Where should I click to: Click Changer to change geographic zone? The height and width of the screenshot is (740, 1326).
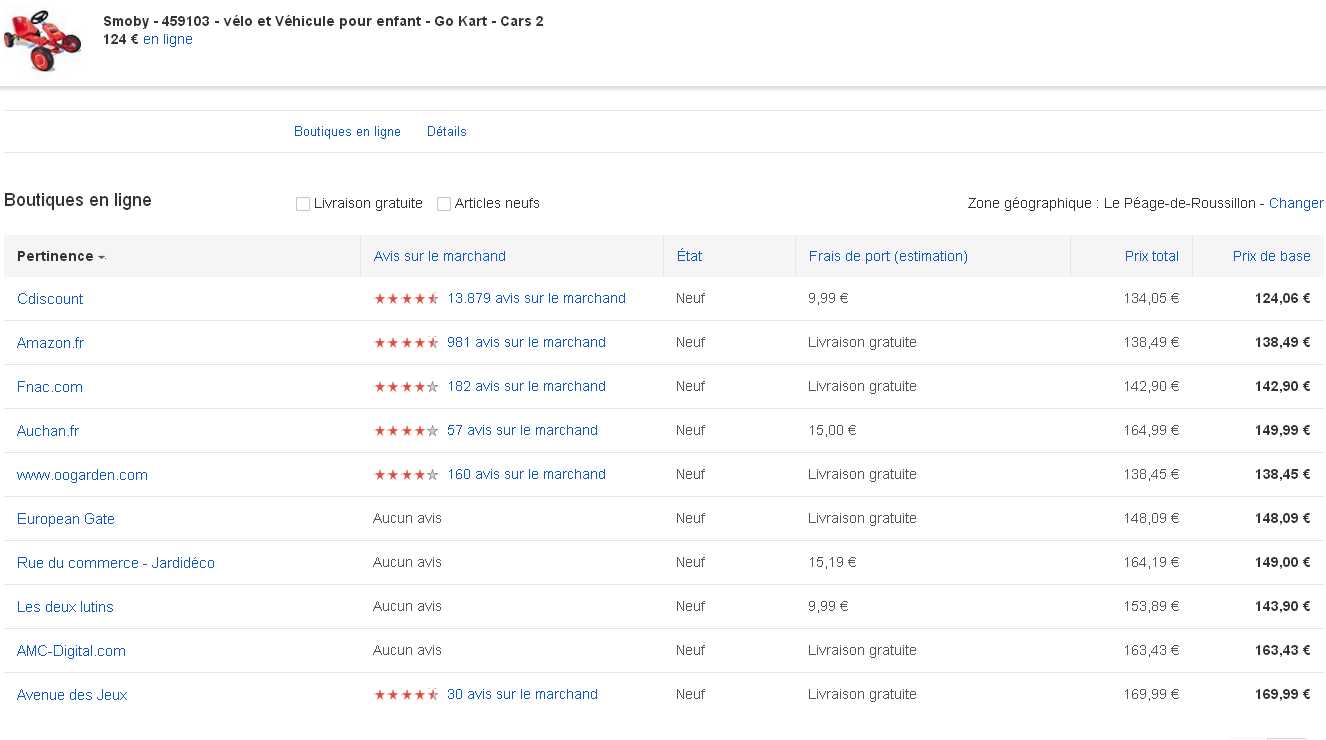coord(1296,203)
